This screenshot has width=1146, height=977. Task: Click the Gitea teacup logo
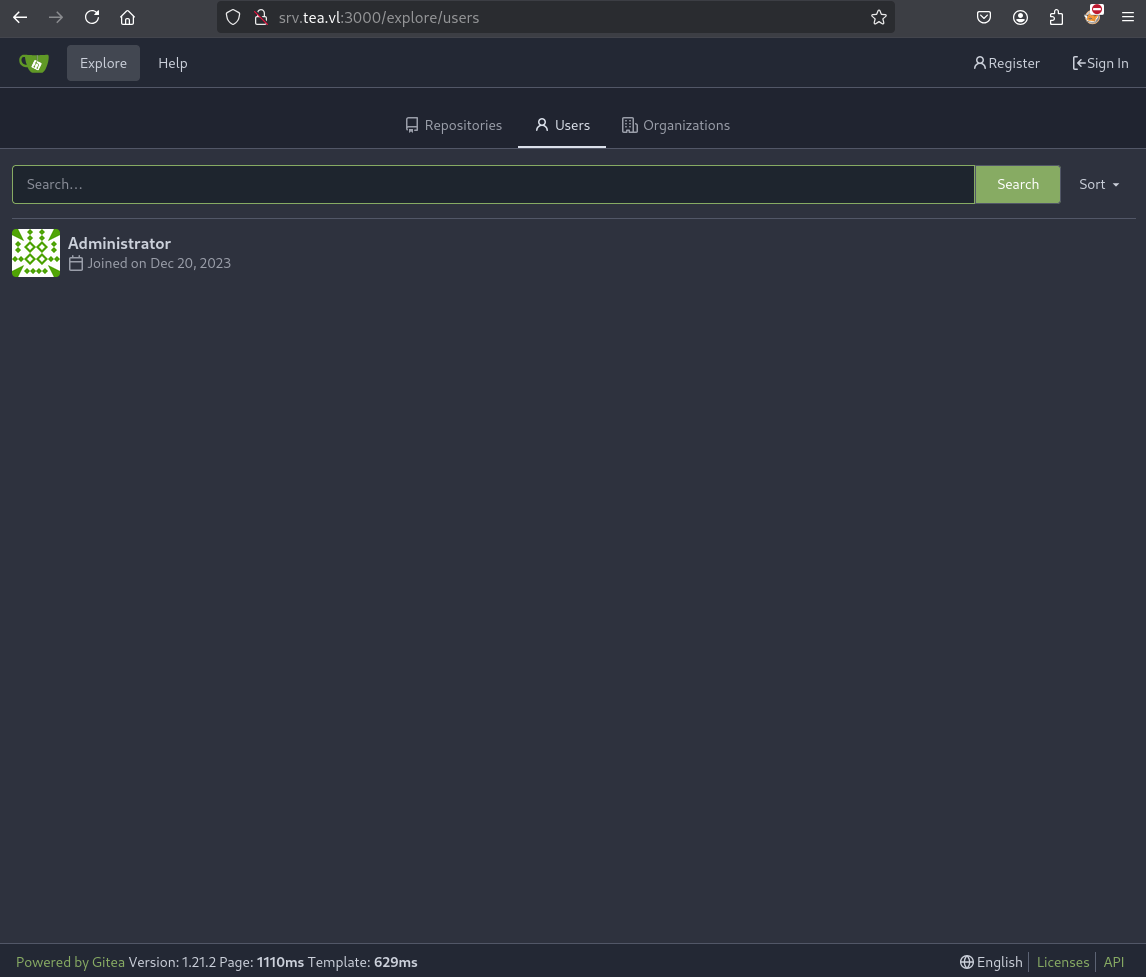(x=34, y=64)
